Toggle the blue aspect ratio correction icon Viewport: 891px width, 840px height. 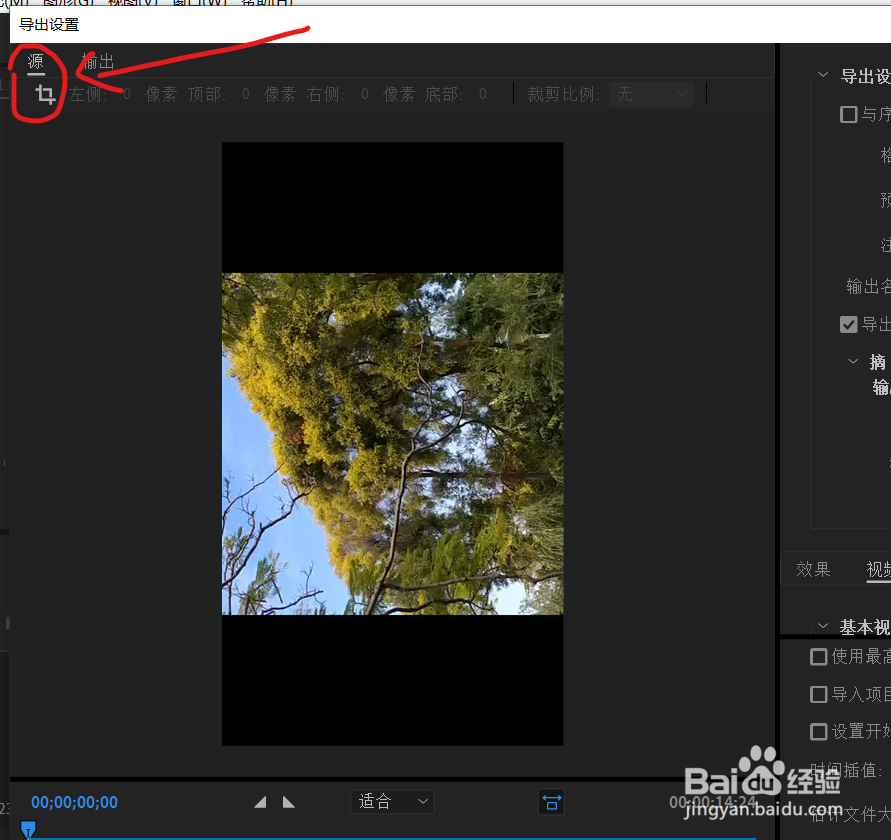(551, 802)
